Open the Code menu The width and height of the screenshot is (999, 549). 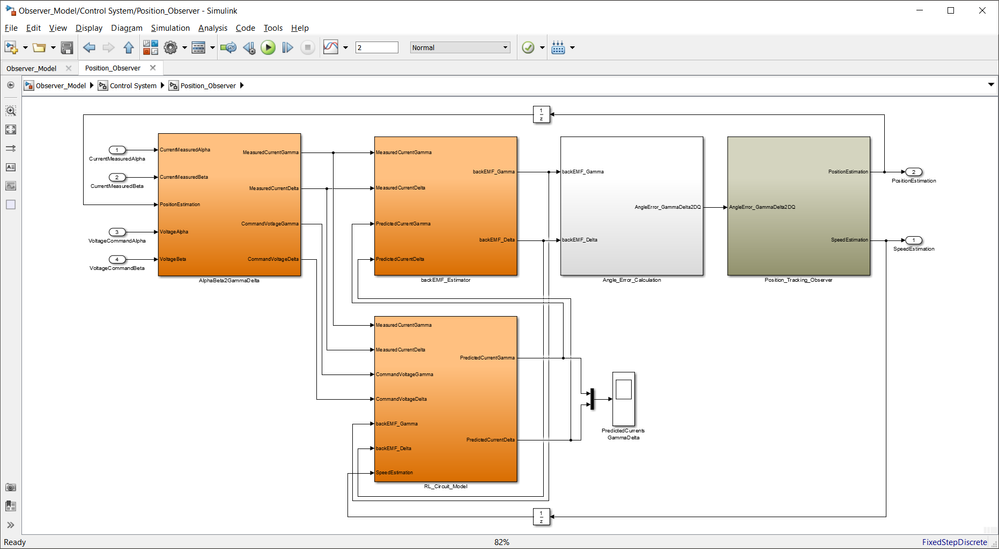245,28
